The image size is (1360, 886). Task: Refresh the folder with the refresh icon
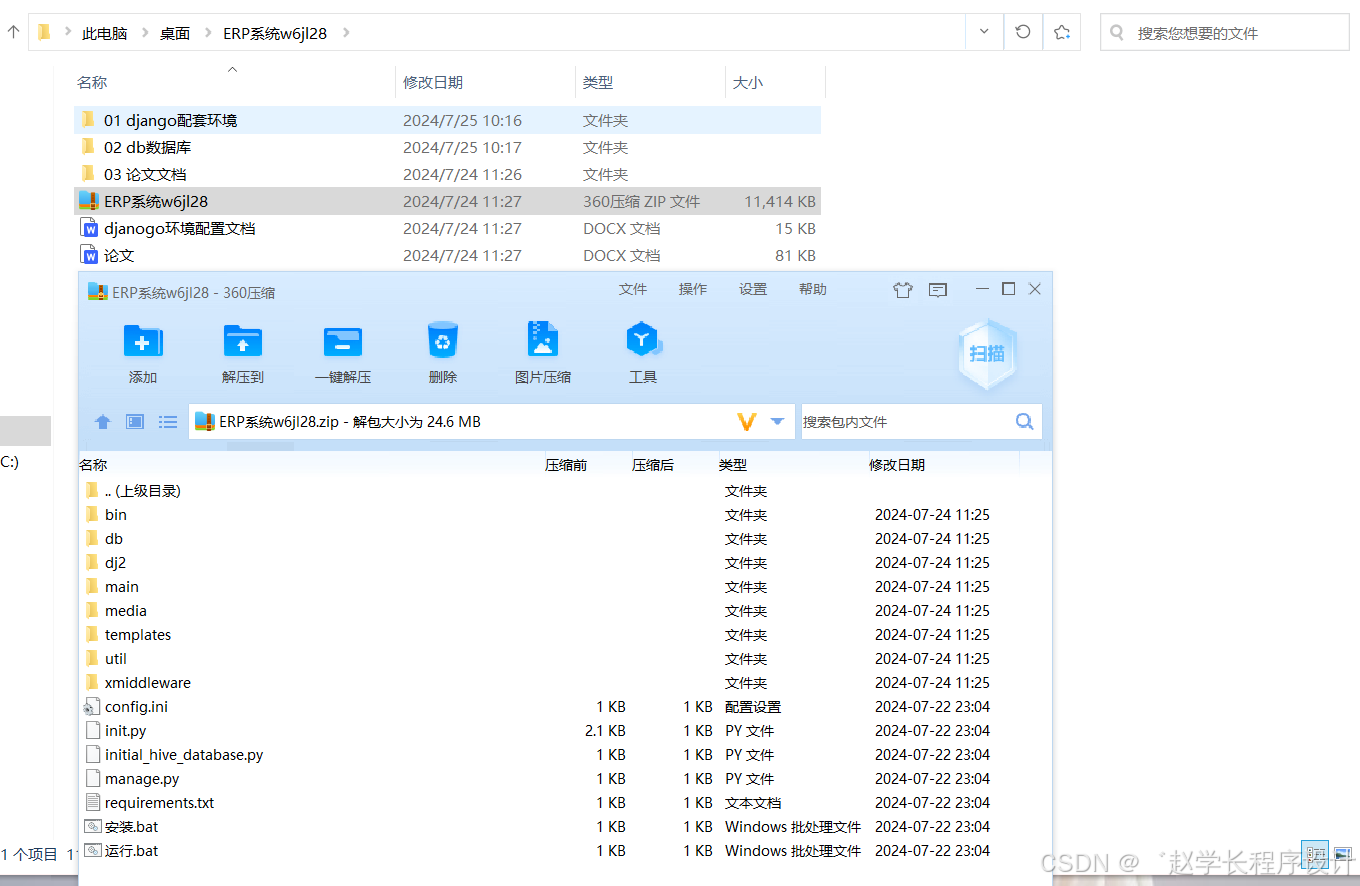pyautogui.click(x=1021, y=31)
